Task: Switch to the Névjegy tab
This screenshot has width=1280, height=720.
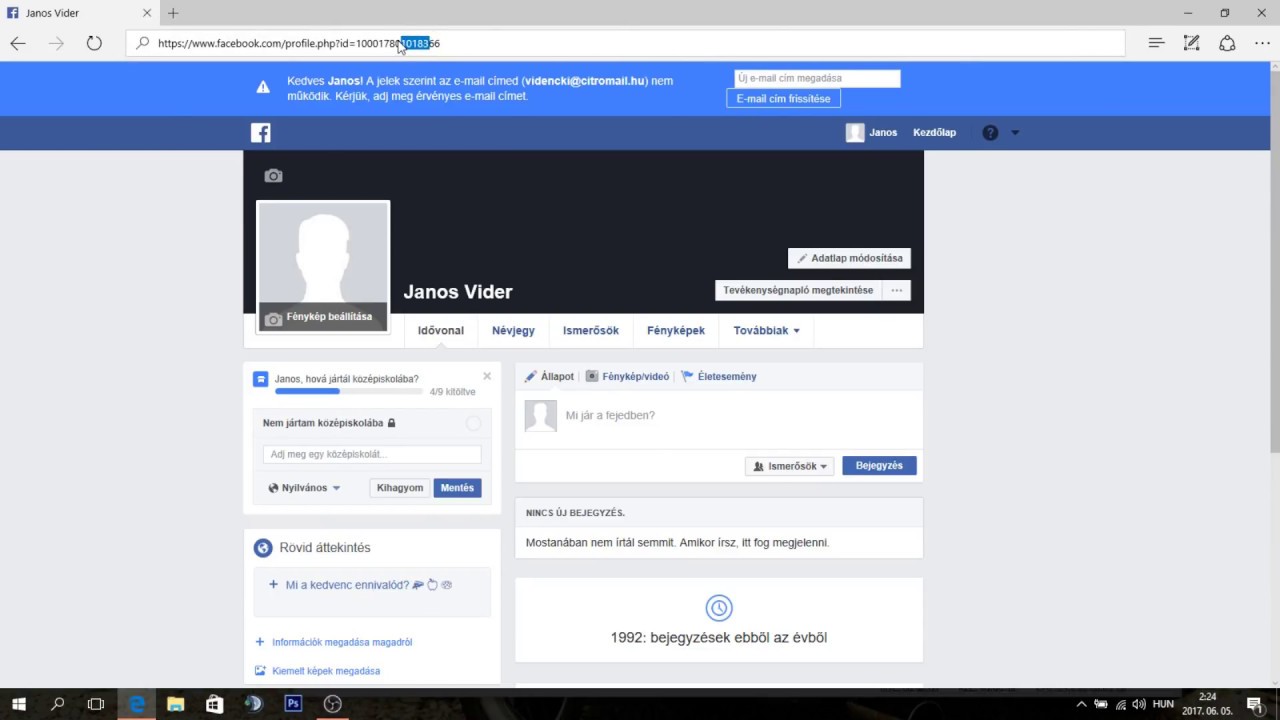Action: click(513, 331)
